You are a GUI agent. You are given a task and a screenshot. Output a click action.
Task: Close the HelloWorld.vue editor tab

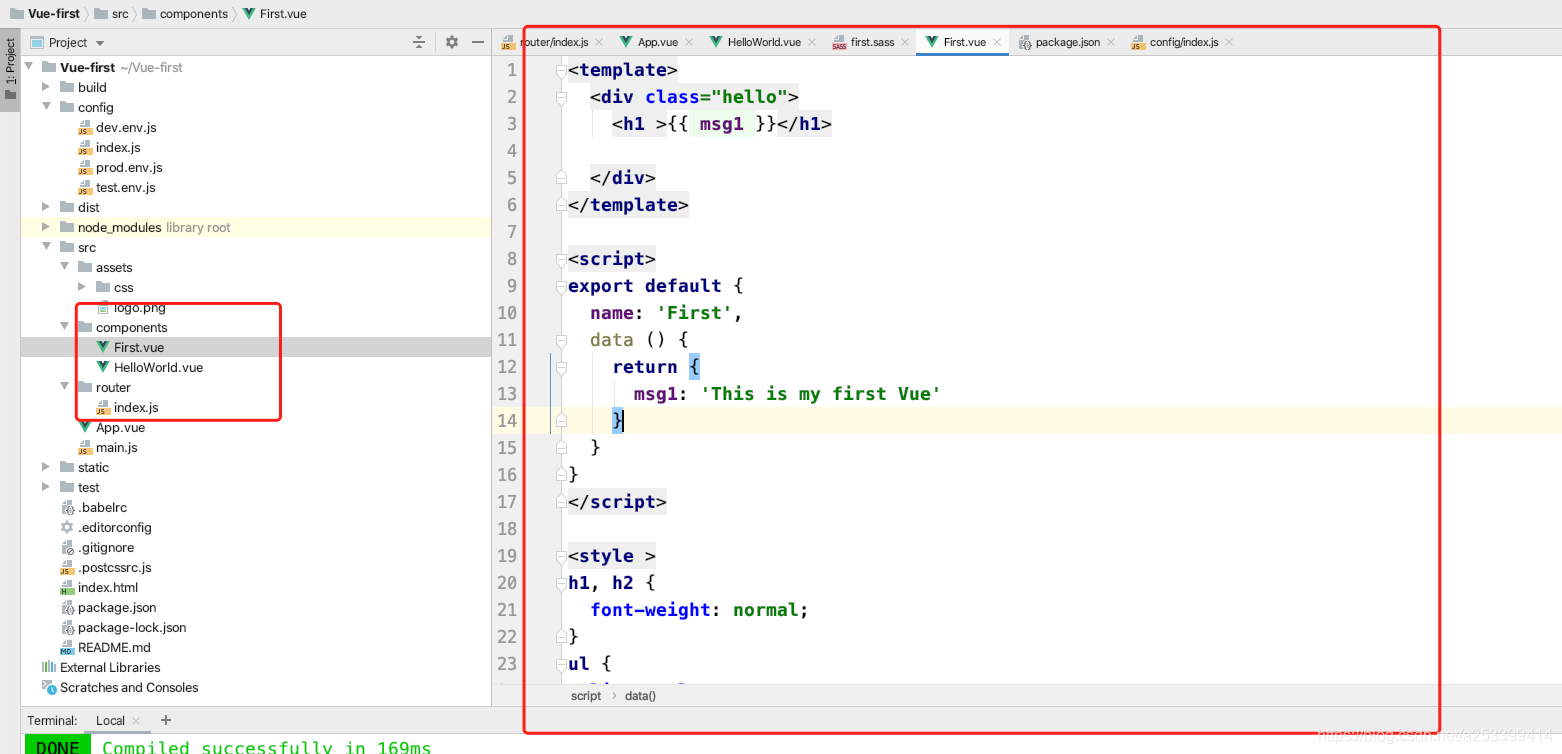(x=812, y=42)
